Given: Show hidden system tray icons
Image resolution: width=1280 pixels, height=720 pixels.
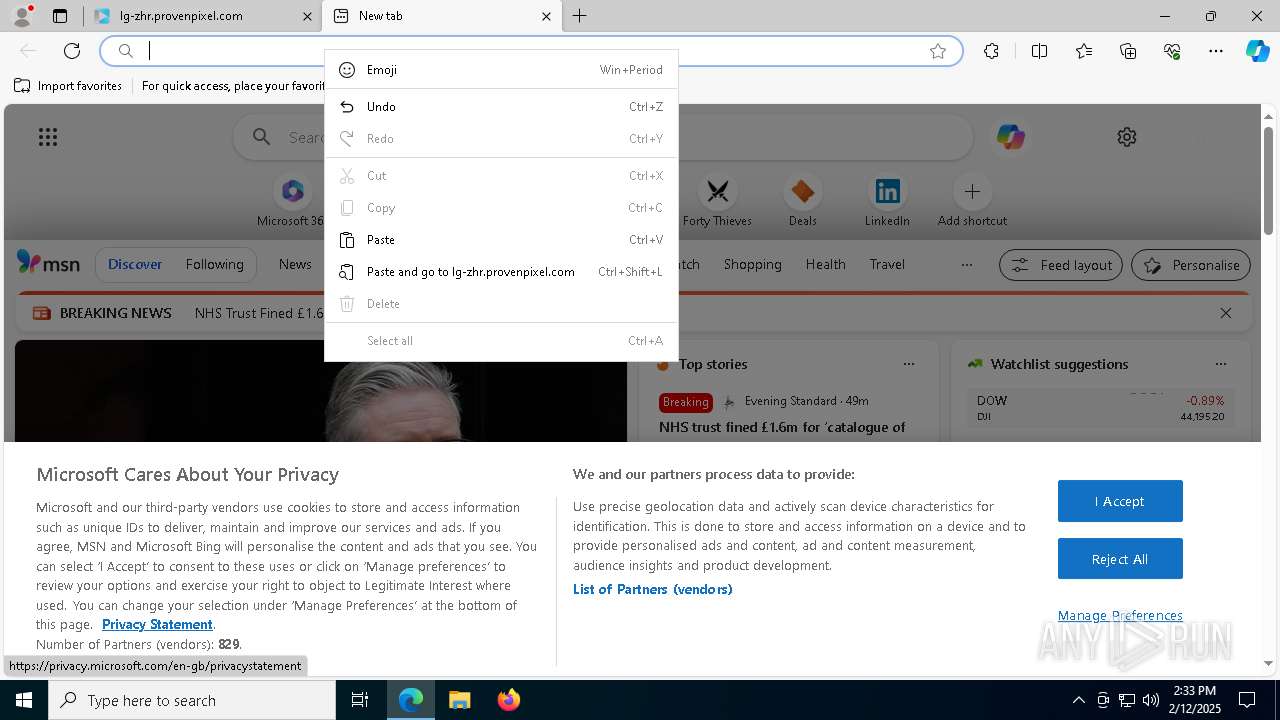Looking at the screenshot, I should pos(1078,700).
